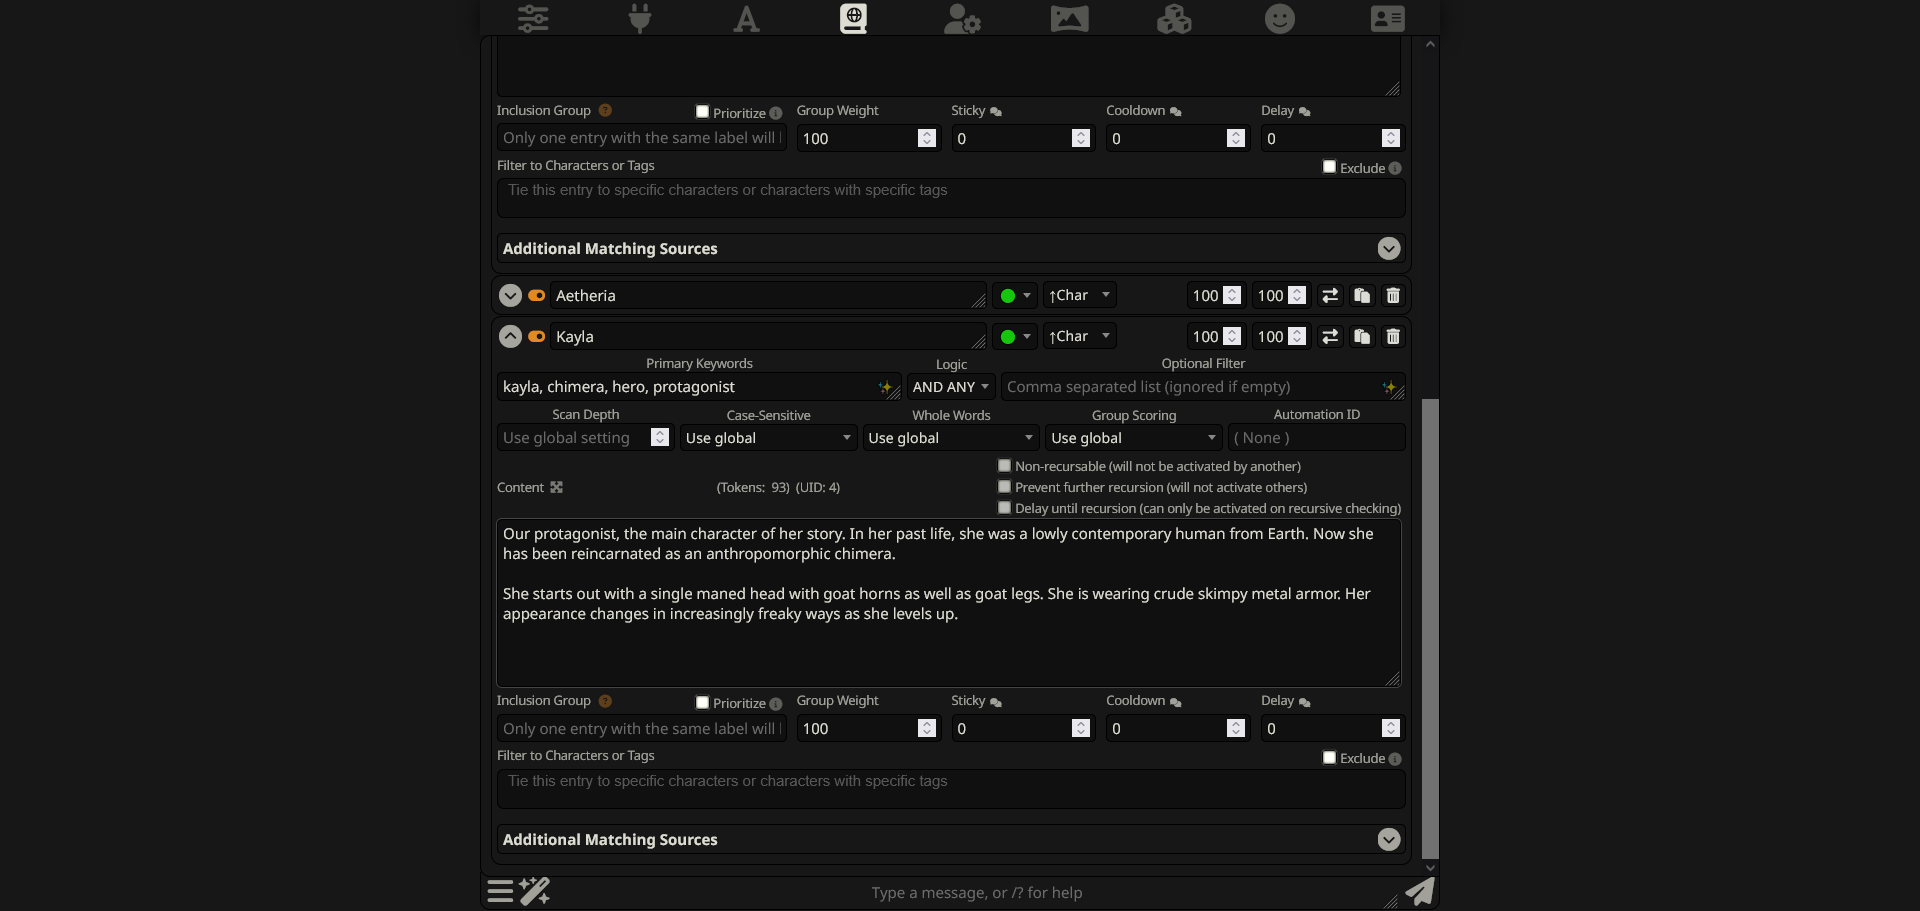Viewport: 1920px width, 911px height.
Task: Collapse the Kayla entry
Action: (510, 336)
